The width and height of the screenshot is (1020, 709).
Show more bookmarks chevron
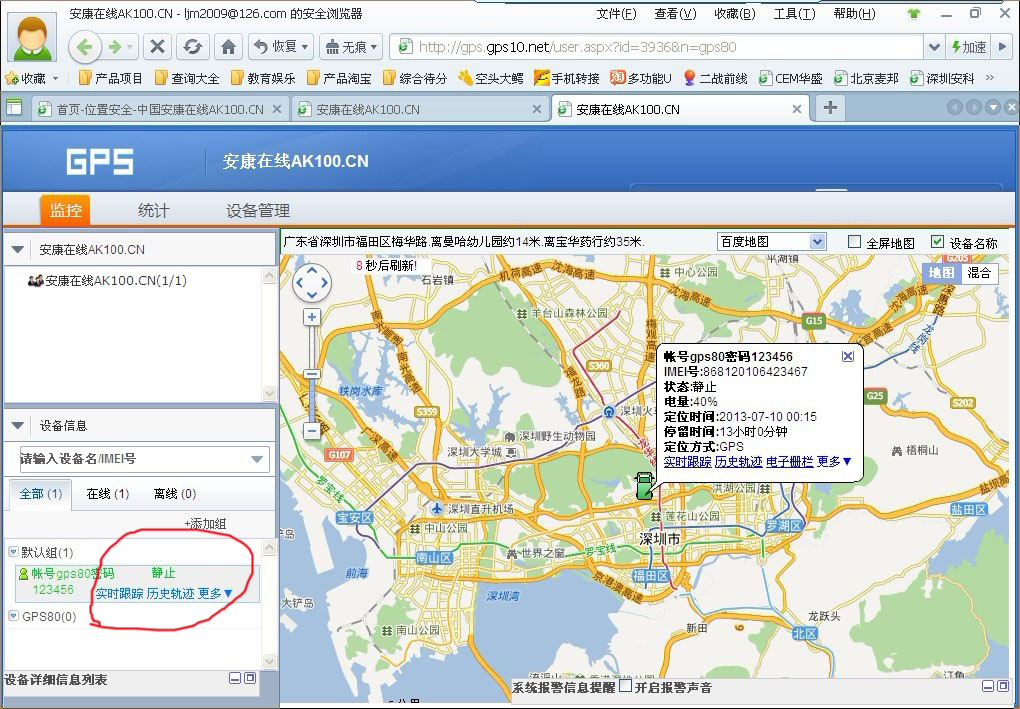[x=990, y=78]
